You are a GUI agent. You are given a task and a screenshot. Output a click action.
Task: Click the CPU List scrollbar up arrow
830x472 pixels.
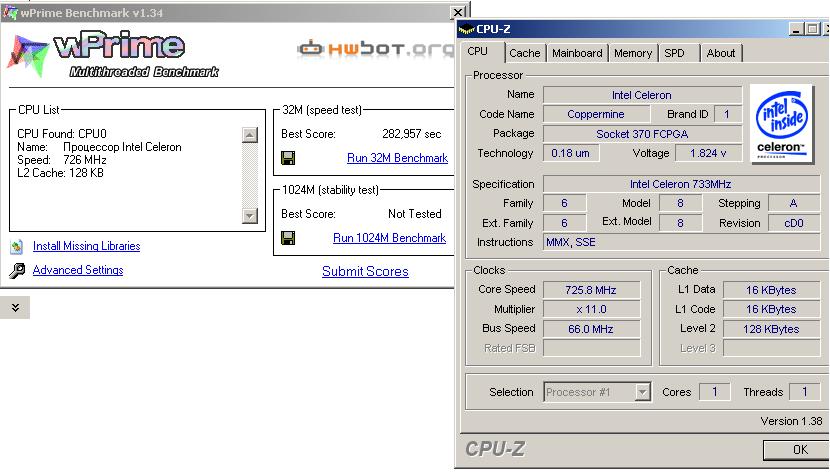click(250, 135)
